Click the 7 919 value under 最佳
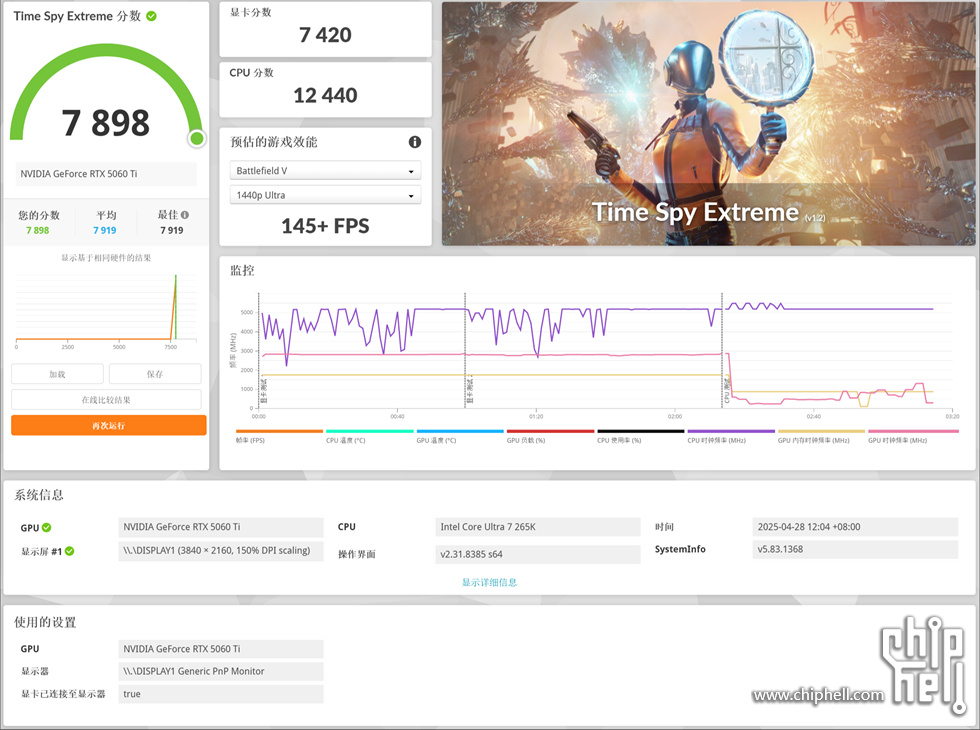Screen dimensions: 980x730 coord(172,230)
